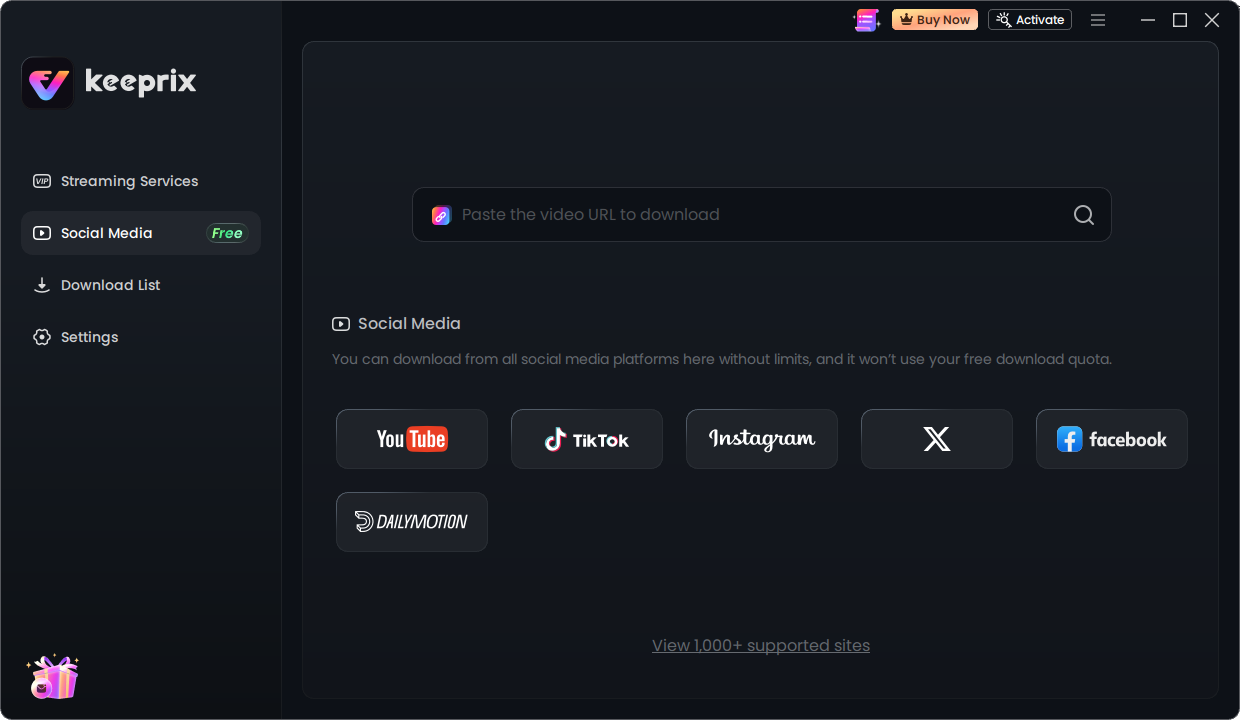Open the Facebook platform tile
The width and height of the screenshot is (1240, 720).
(x=1112, y=439)
